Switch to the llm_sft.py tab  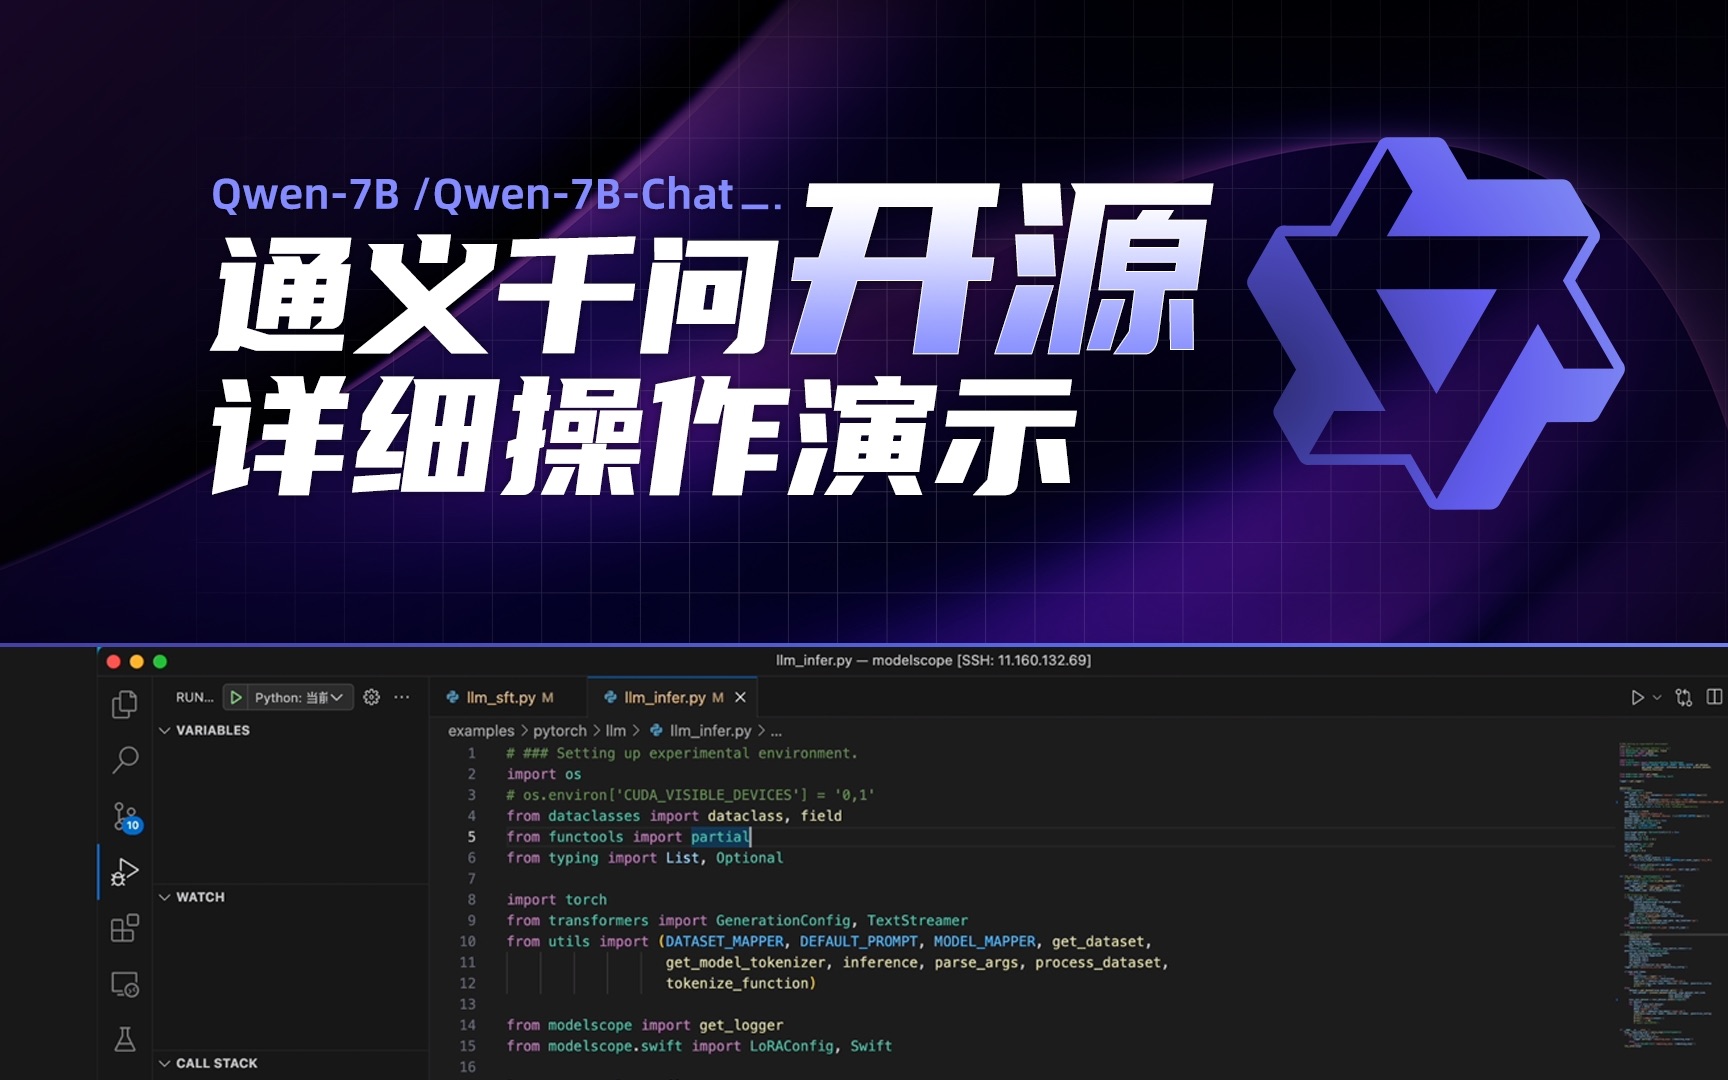click(x=500, y=697)
